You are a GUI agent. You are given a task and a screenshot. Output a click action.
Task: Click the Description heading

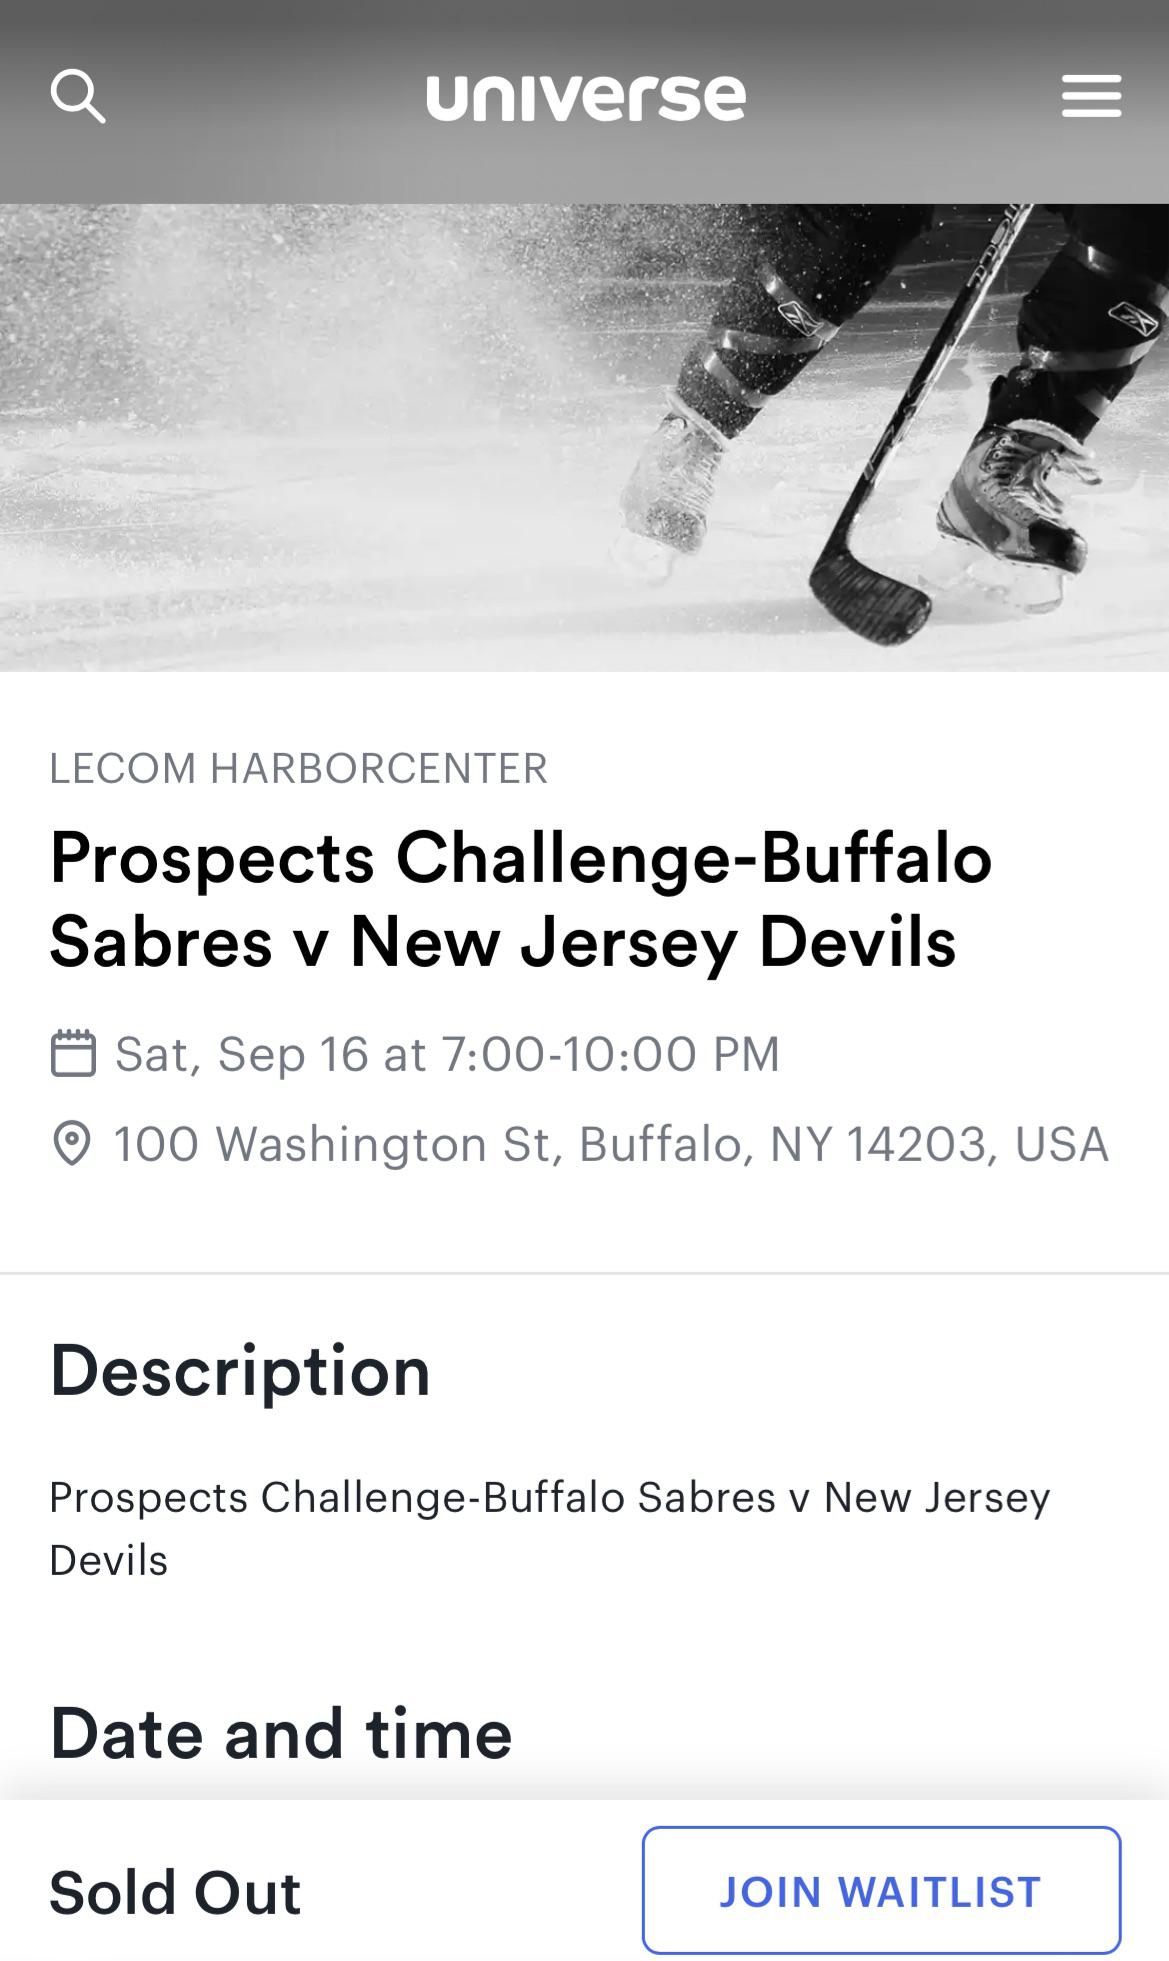[240, 1370]
